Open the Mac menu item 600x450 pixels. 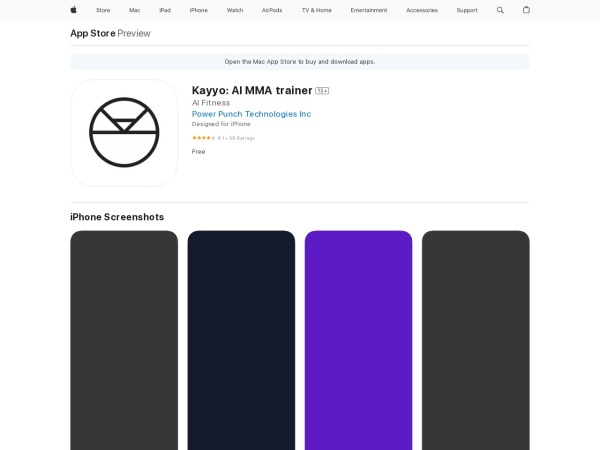coord(134,10)
